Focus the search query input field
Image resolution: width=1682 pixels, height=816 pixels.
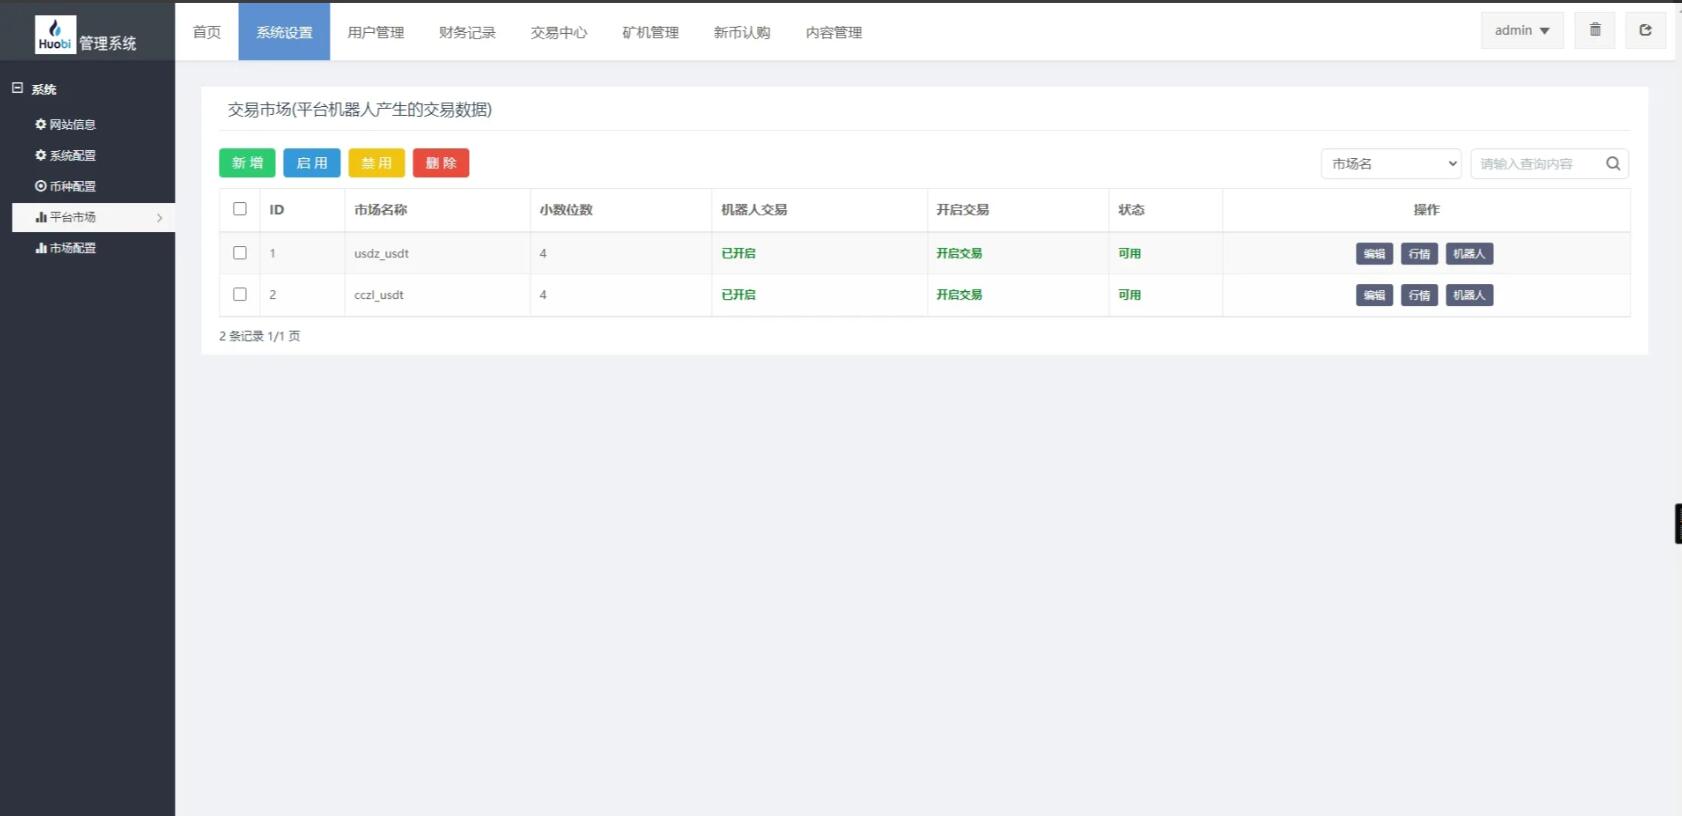[1535, 164]
